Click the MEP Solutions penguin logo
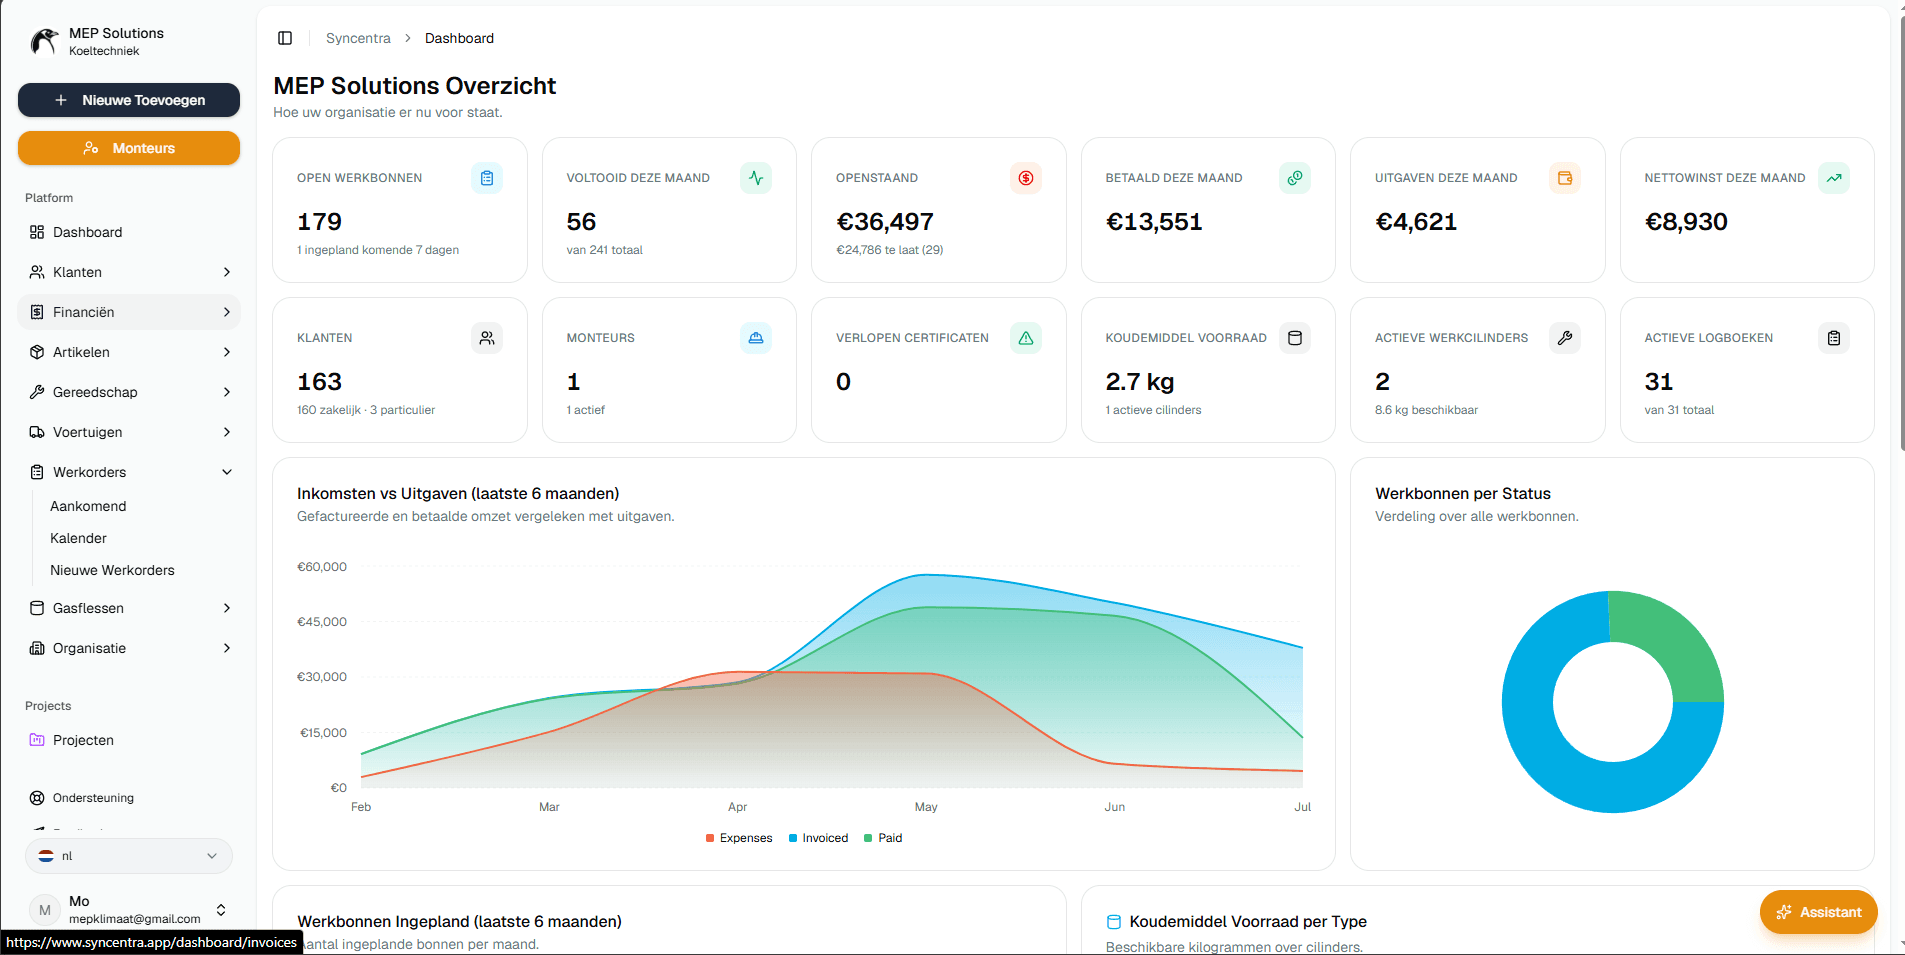The width and height of the screenshot is (1905, 955). click(44, 41)
